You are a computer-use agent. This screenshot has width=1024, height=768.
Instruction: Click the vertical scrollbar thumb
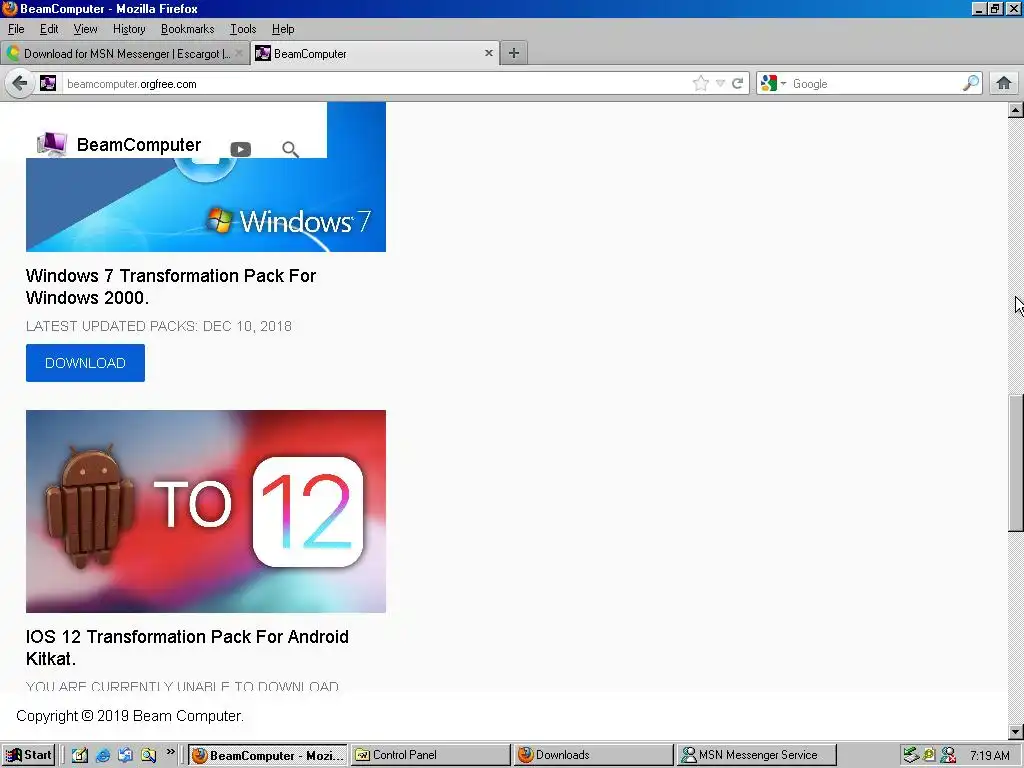(x=1016, y=463)
